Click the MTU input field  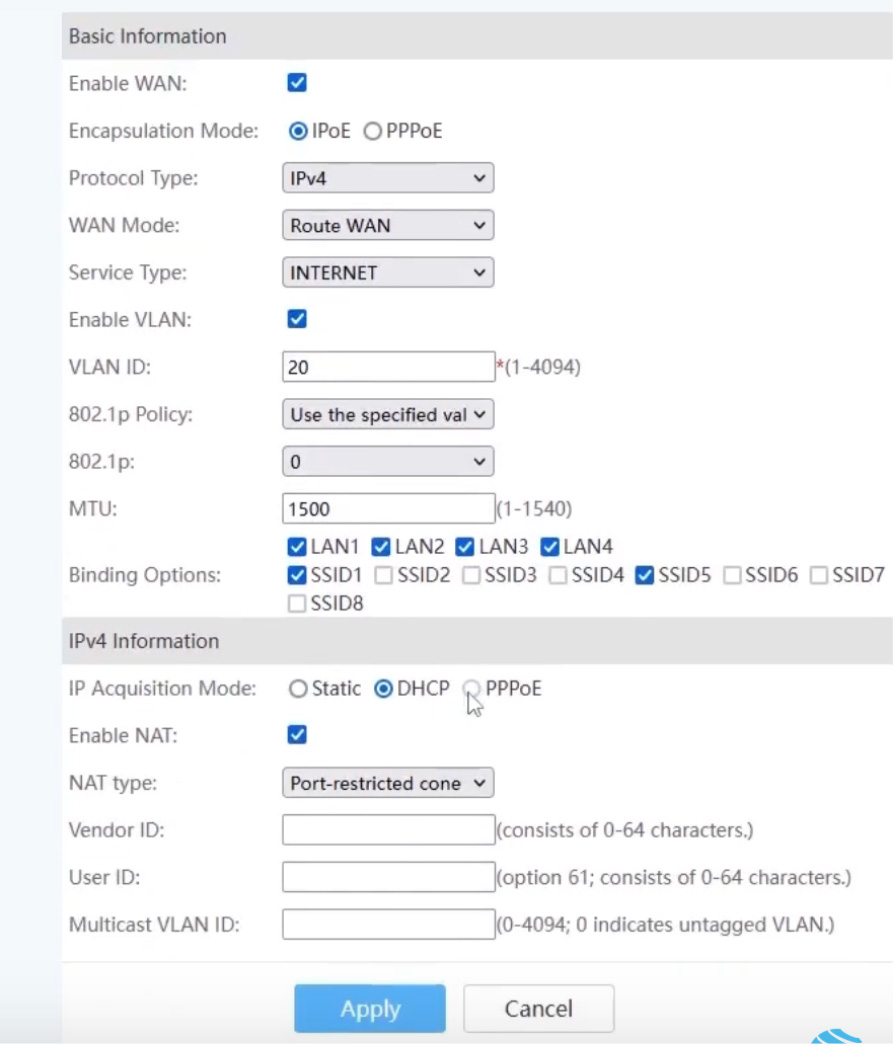388,509
